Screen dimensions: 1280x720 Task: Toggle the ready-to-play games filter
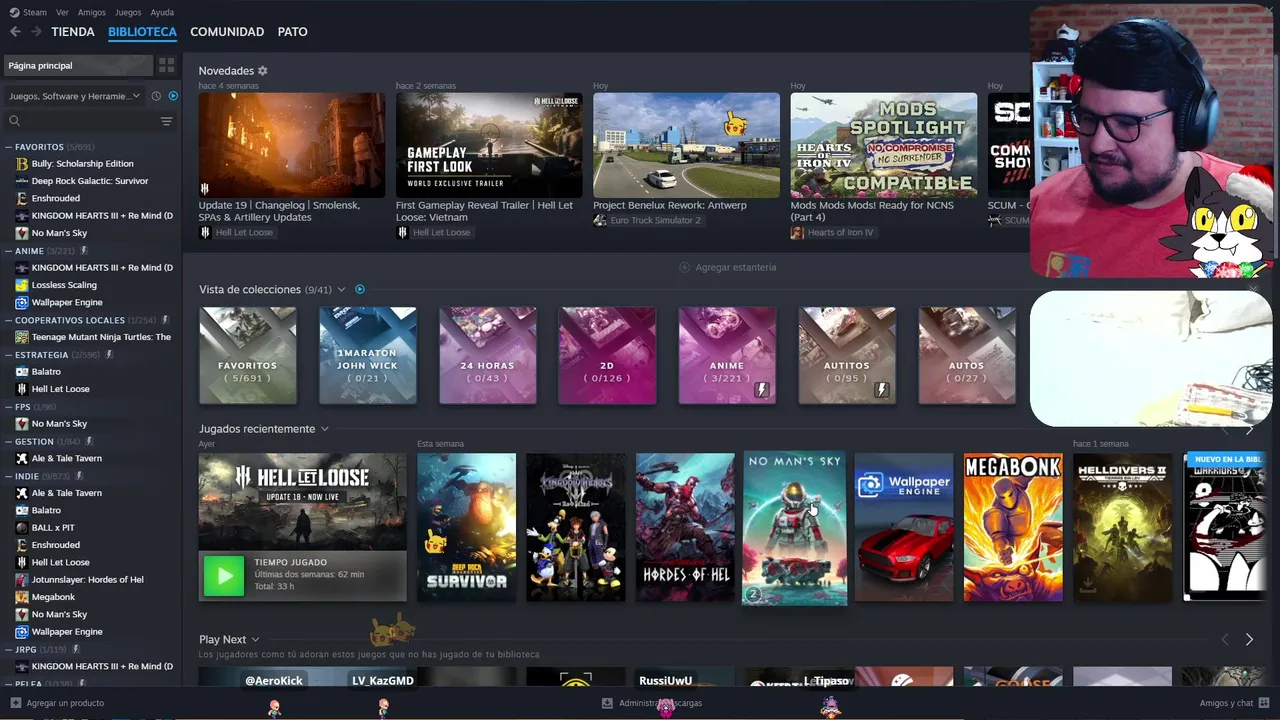[173, 96]
